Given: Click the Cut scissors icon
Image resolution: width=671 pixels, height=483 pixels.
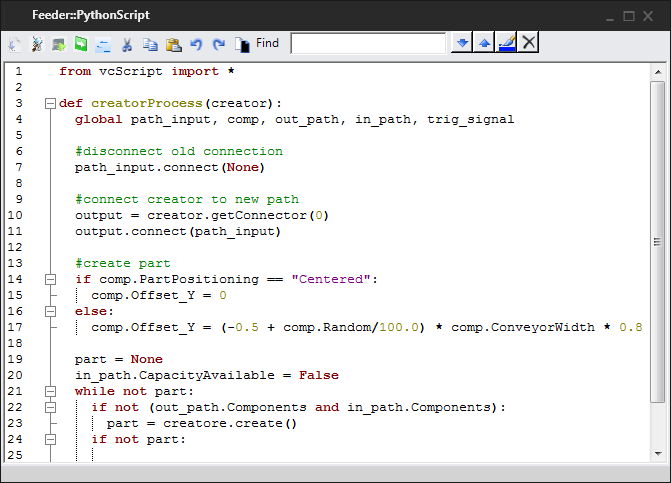Looking at the screenshot, I should (127, 44).
